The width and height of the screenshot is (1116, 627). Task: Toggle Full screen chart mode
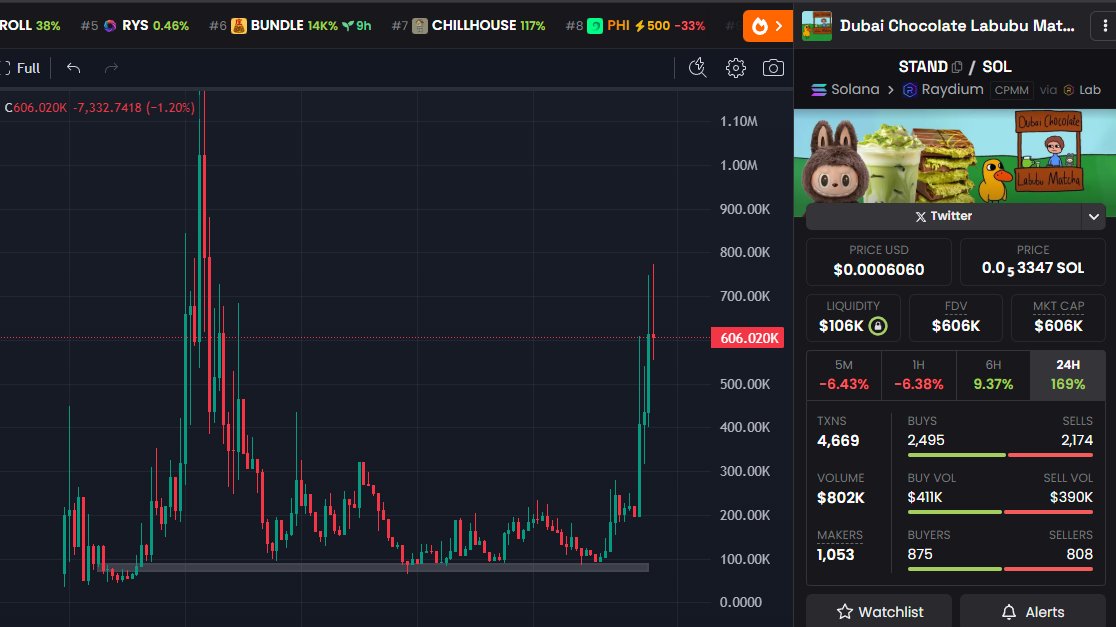point(21,68)
